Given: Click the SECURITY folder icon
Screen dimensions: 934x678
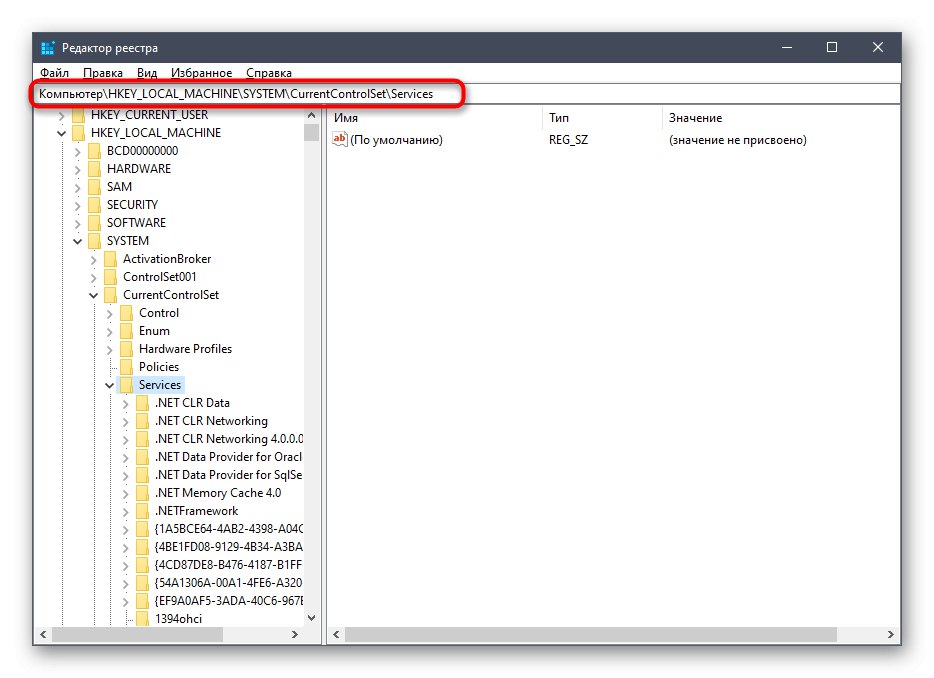Looking at the screenshot, I should tap(94, 205).
